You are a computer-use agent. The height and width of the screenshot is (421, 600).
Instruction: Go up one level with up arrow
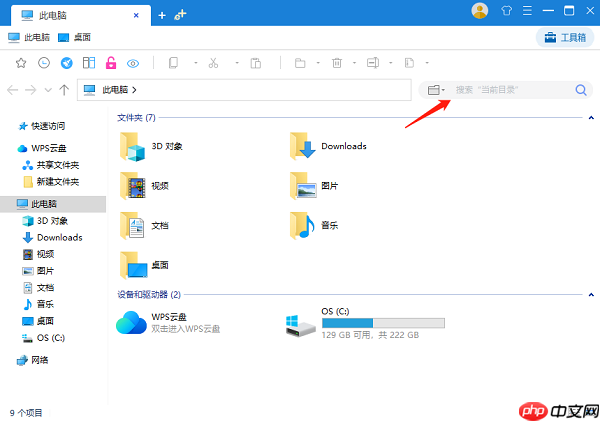coord(64,90)
